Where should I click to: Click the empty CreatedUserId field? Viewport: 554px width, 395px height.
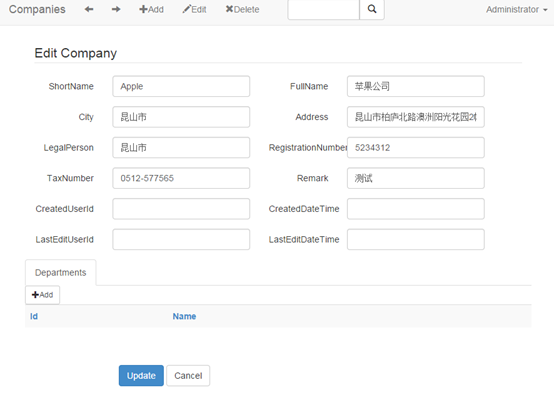pyautogui.click(x=181, y=209)
